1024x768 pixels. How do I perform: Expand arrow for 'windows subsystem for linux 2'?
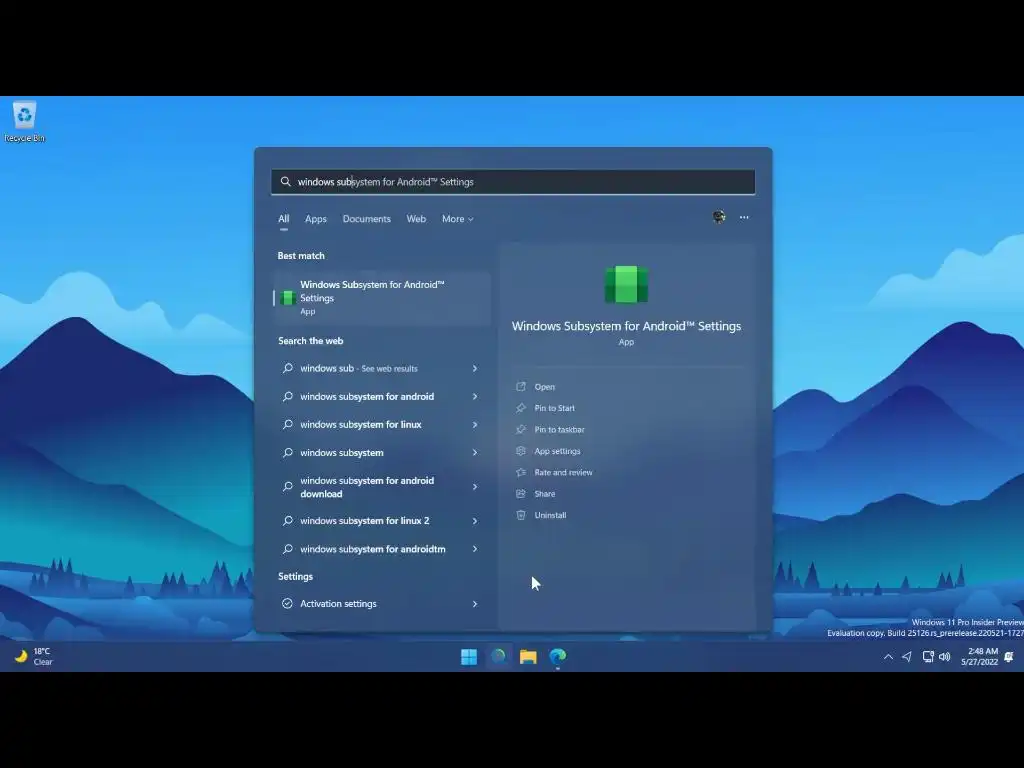[x=475, y=521]
